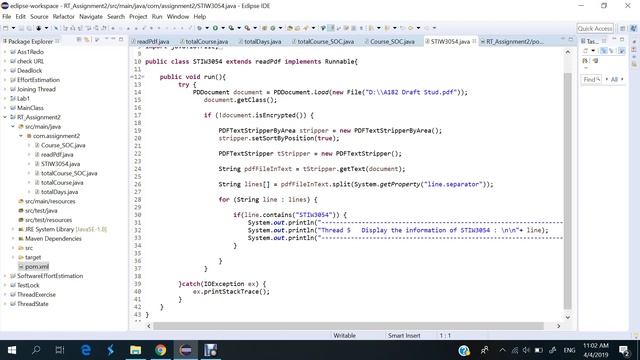Open the External Tools dropdown arrow

(255, 28)
